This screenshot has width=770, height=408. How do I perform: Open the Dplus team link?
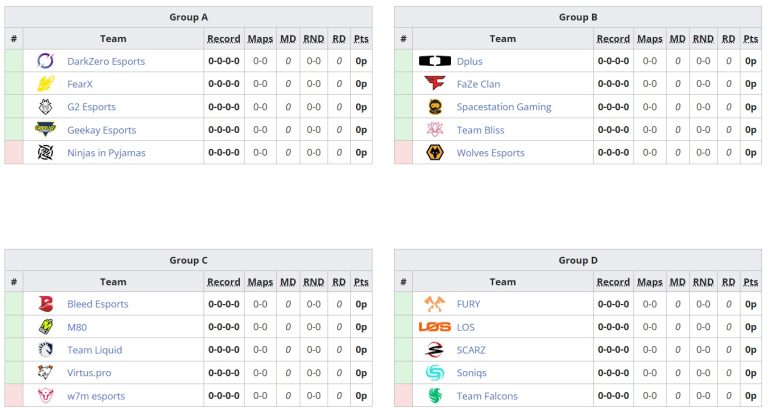[x=469, y=61]
